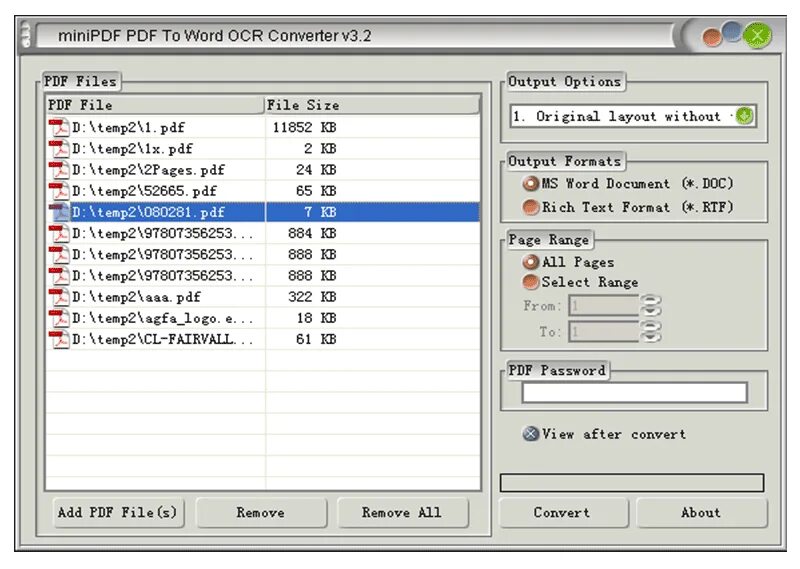Image resolution: width=800 pixels, height=569 pixels.
Task: Select the row D:\temp2\2Pages.pdf
Action: (263, 170)
